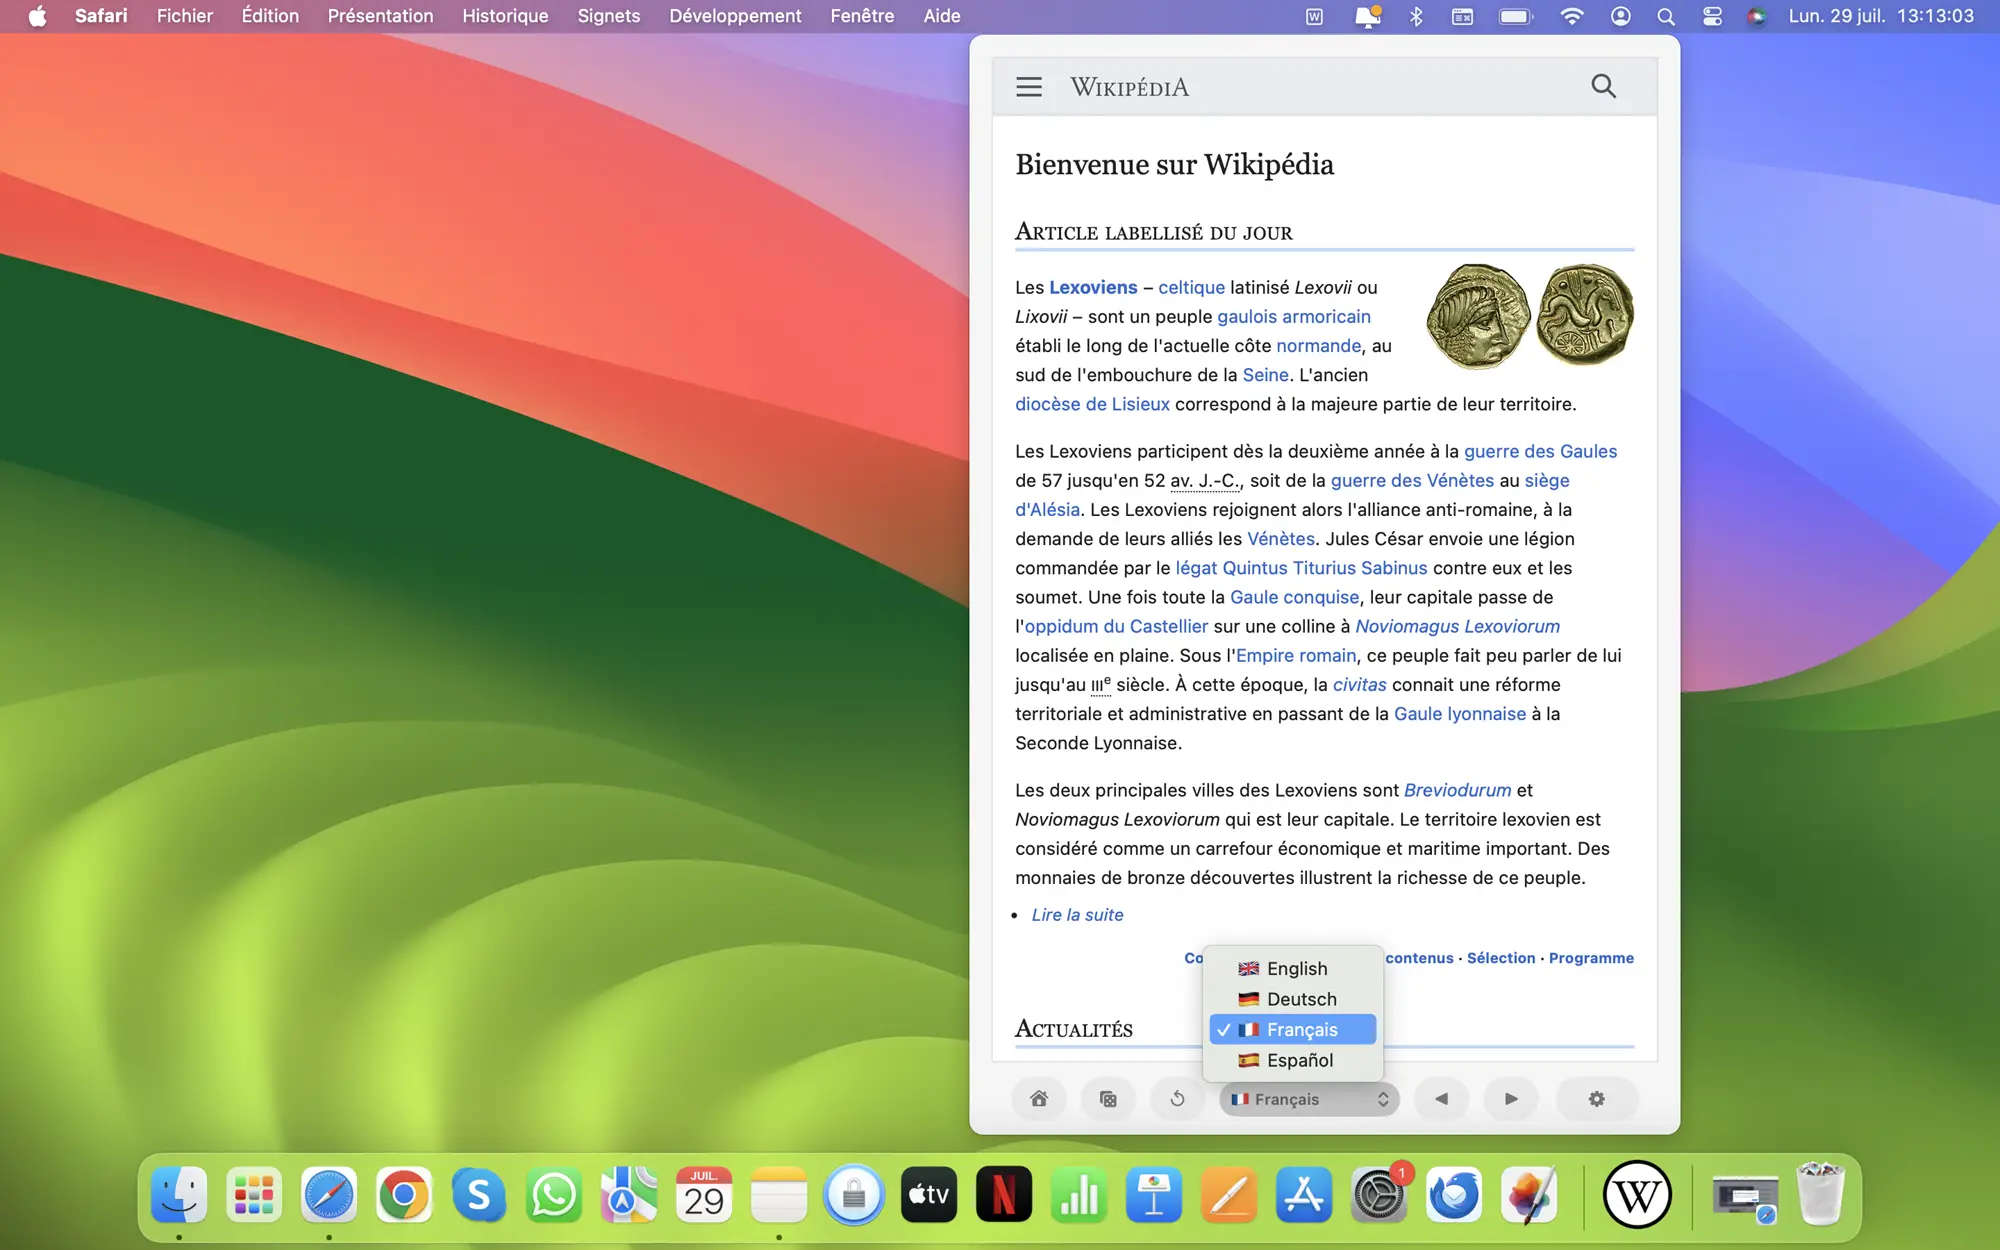Image resolution: width=2000 pixels, height=1250 pixels.
Task: Go forward using the right arrow button
Action: point(1511,1099)
